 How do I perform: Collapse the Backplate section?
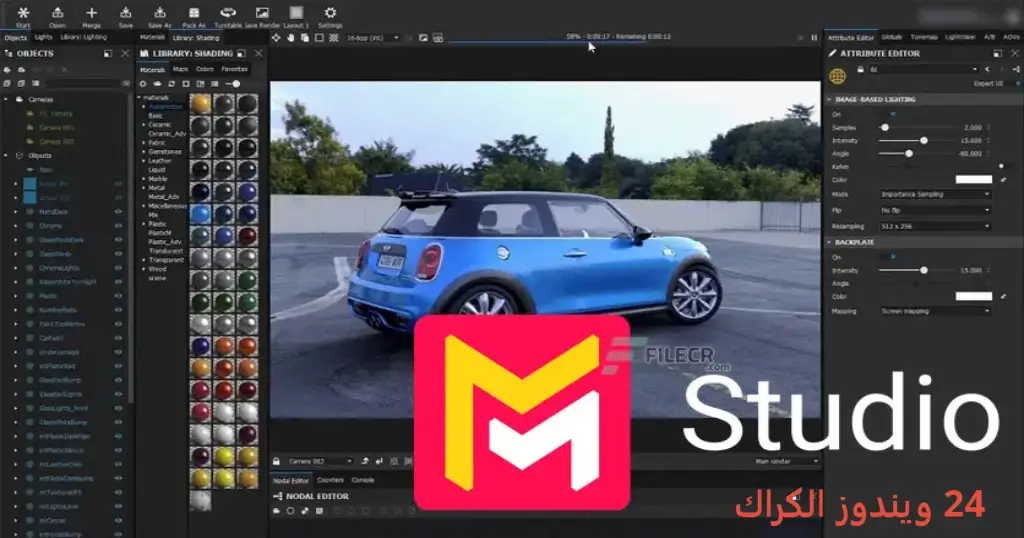tap(829, 242)
